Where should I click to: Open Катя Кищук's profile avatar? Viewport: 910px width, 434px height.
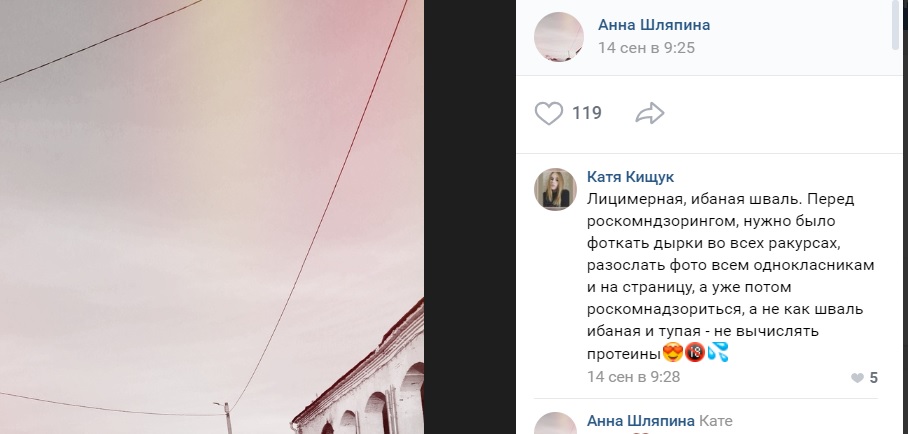coord(555,189)
